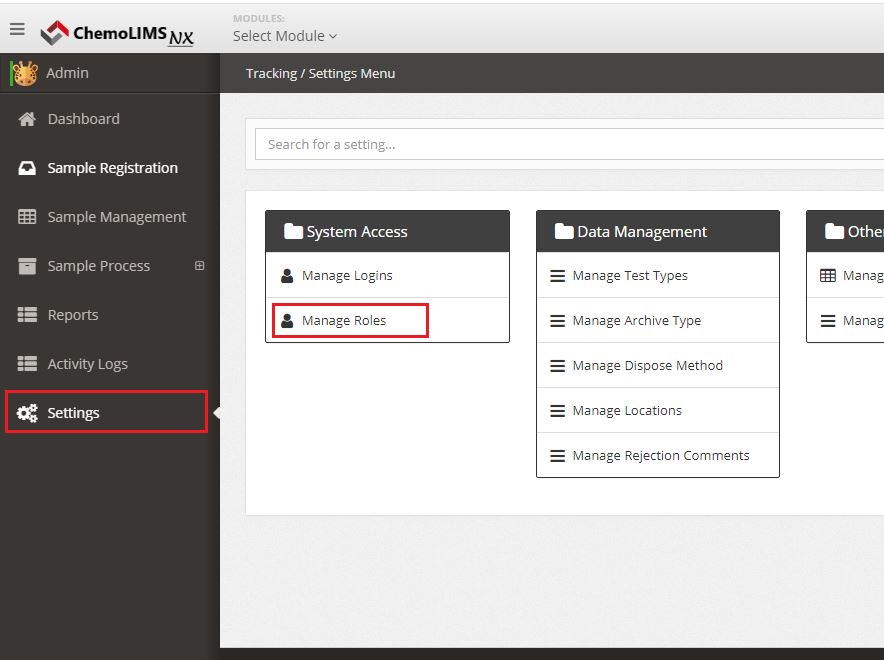Click the Dashboard home icon

coord(27,119)
